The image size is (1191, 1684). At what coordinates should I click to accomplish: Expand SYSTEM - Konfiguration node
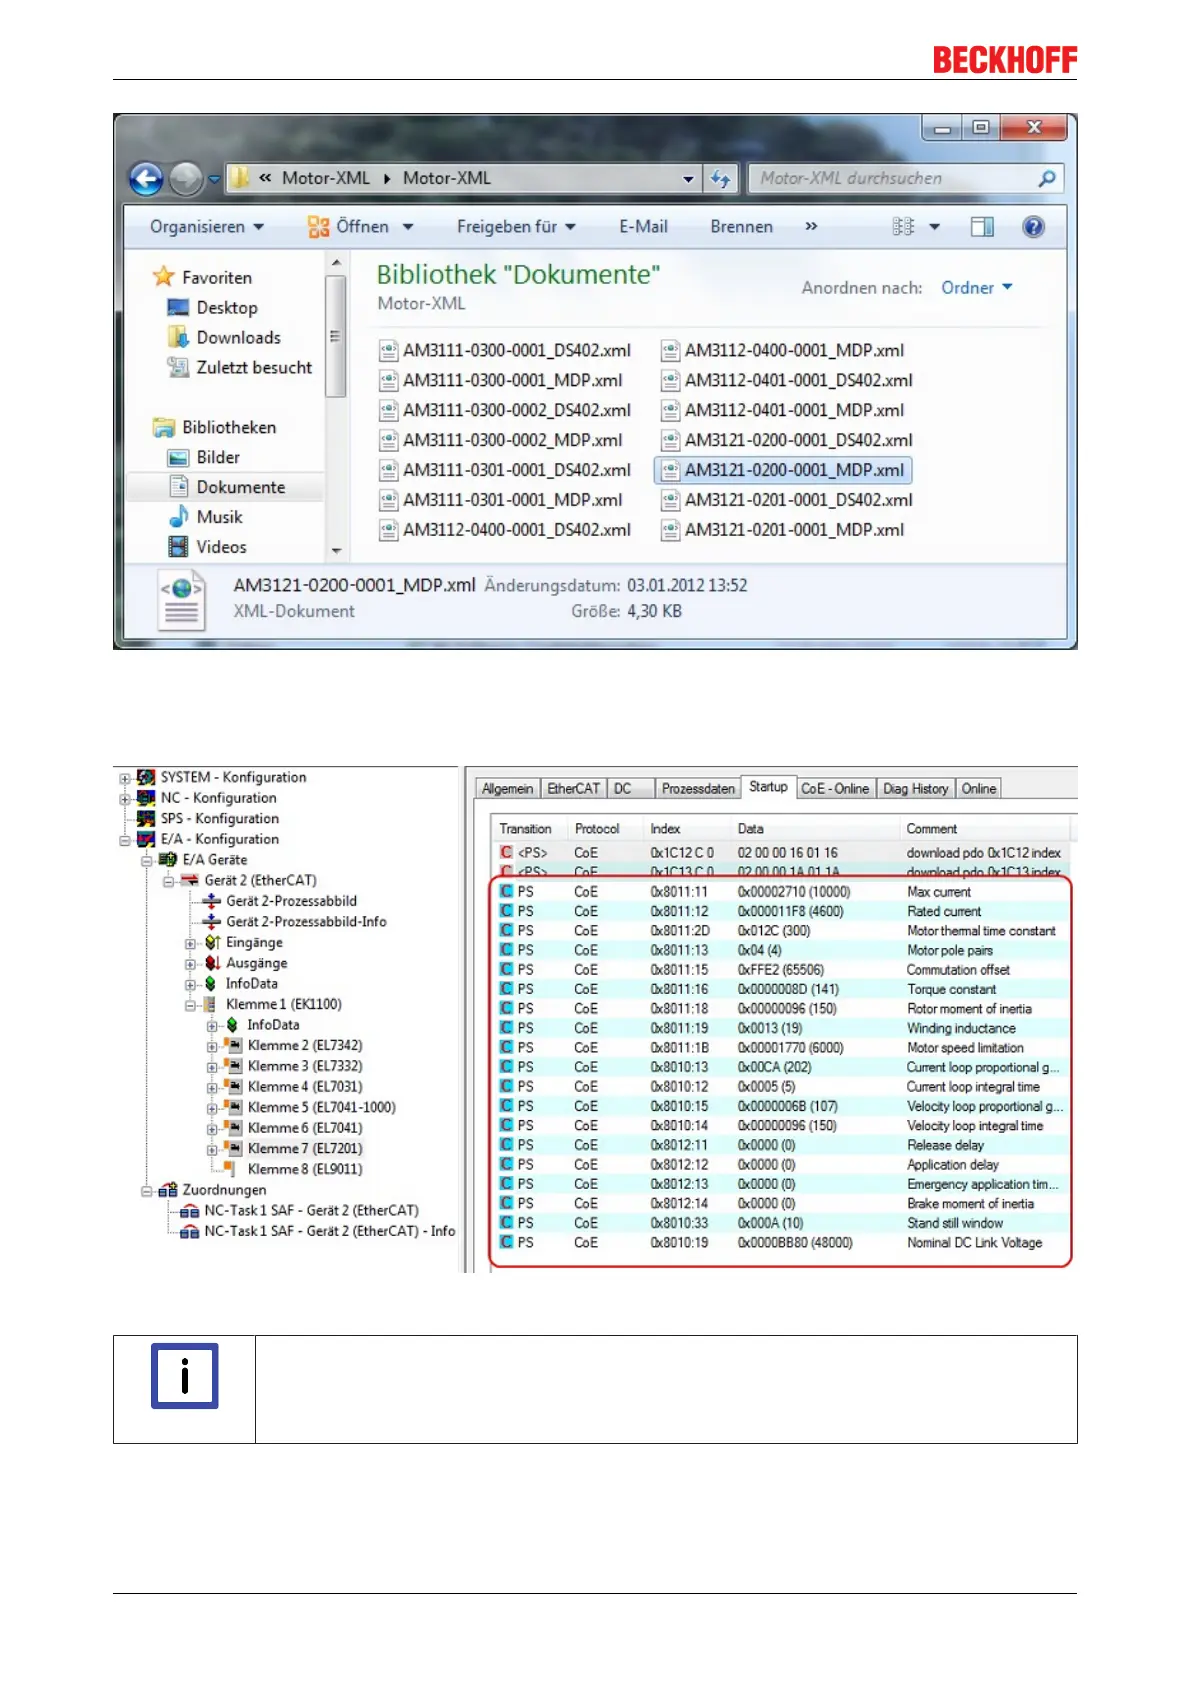pos(124,778)
